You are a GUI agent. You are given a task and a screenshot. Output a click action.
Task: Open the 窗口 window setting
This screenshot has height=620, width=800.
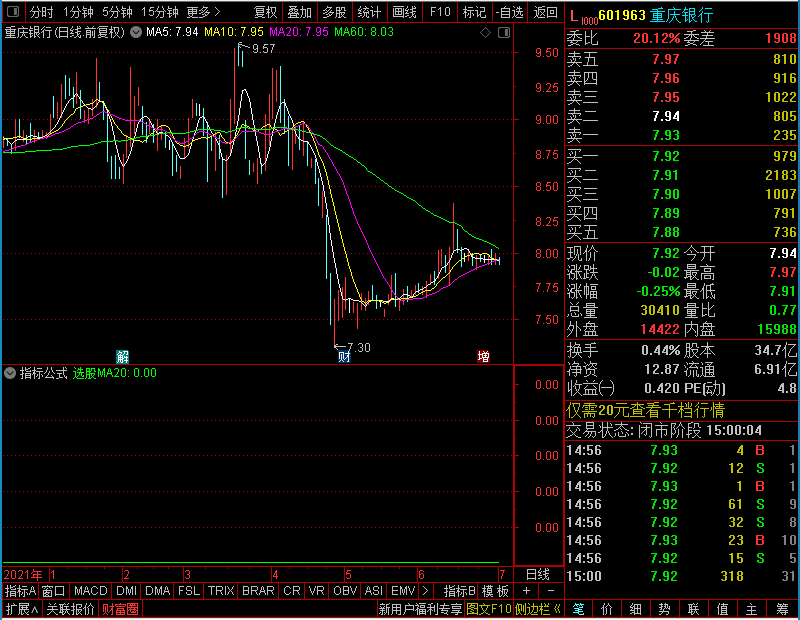click(54, 591)
